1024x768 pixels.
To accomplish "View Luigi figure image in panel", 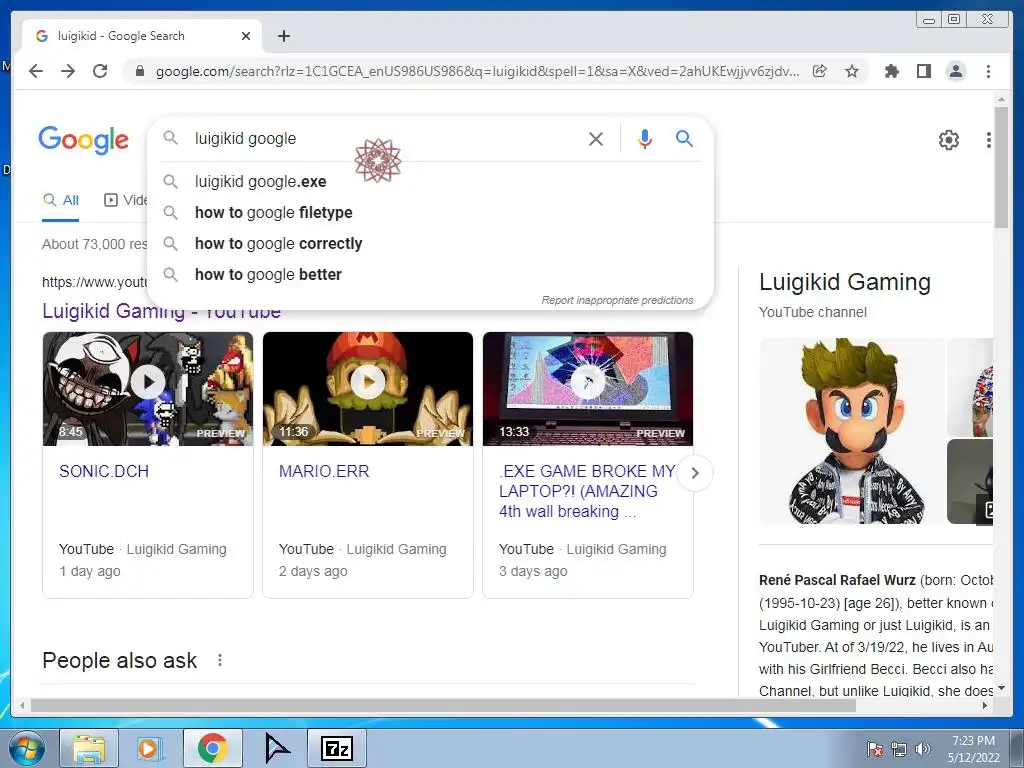I will 852,431.
